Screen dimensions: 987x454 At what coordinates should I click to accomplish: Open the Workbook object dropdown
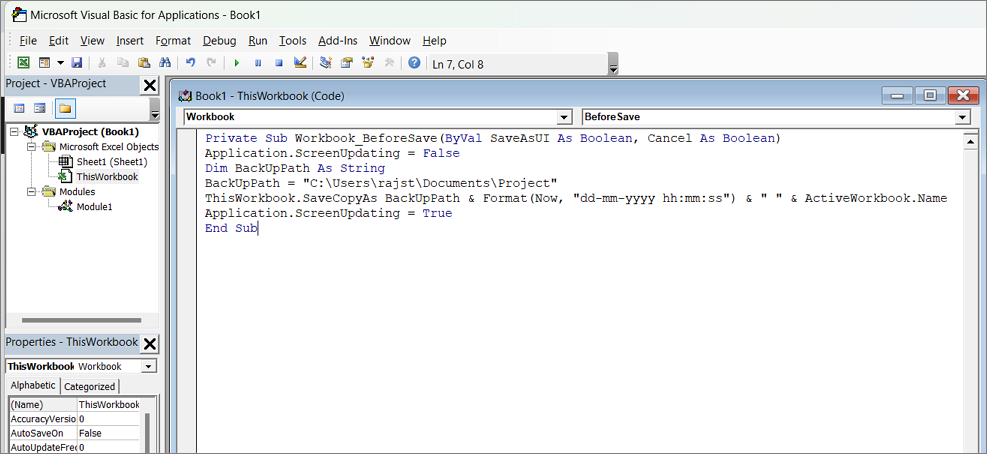(x=563, y=117)
